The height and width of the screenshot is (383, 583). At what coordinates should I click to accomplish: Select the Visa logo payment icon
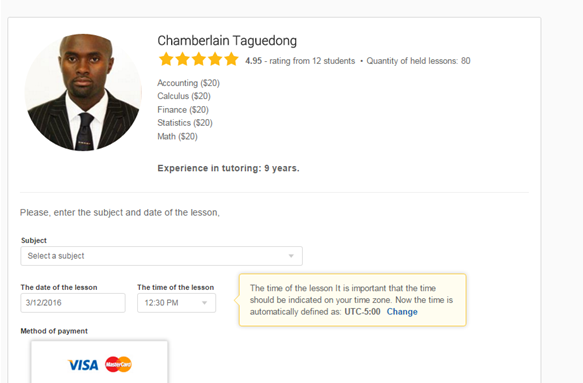pos(83,365)
